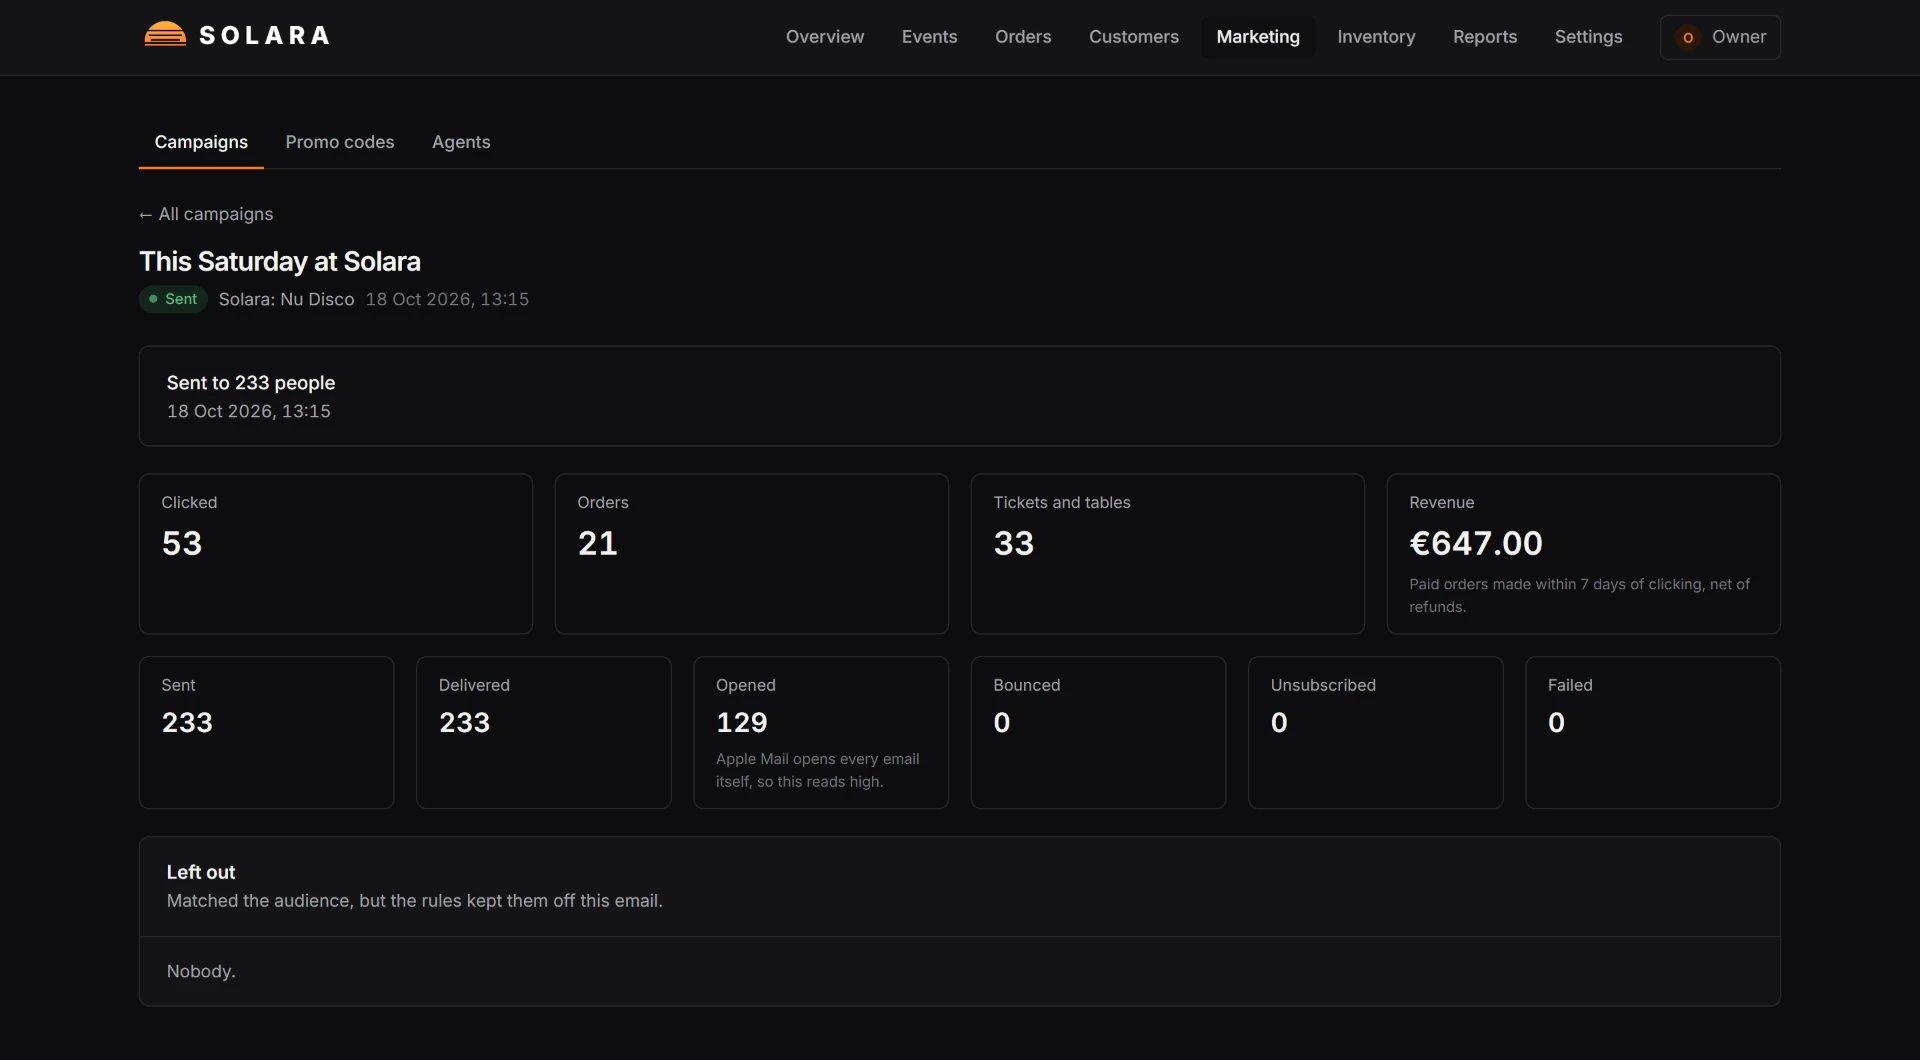The width and height of the screenshot is (1920, 1060).
Task: Click the campaign title 'This Saturday at Solara'
Action: click(x=280, y=262)
